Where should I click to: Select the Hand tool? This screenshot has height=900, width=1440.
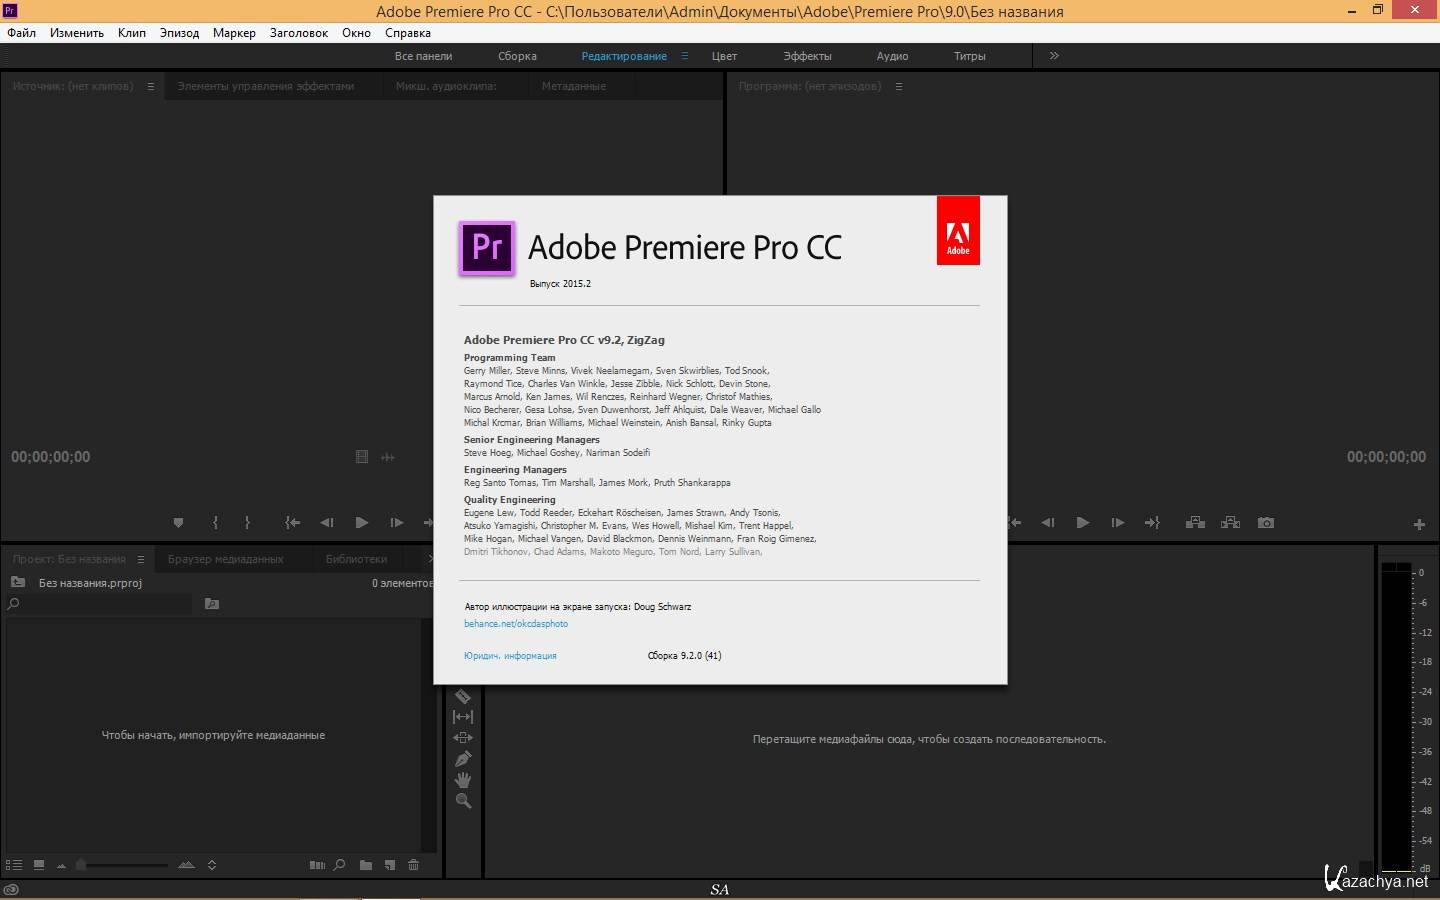tap(462, 780)
